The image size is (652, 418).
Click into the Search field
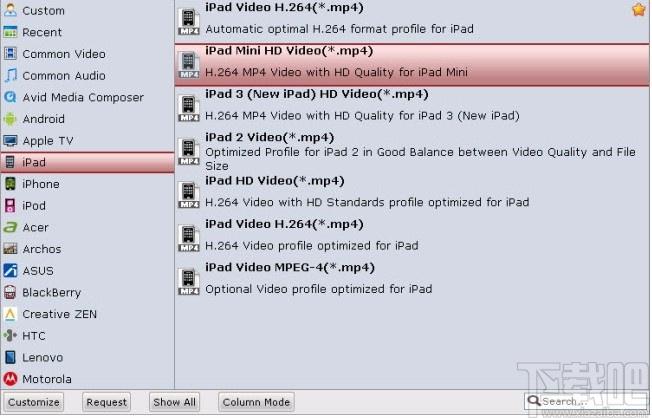(x=585, y=401)
